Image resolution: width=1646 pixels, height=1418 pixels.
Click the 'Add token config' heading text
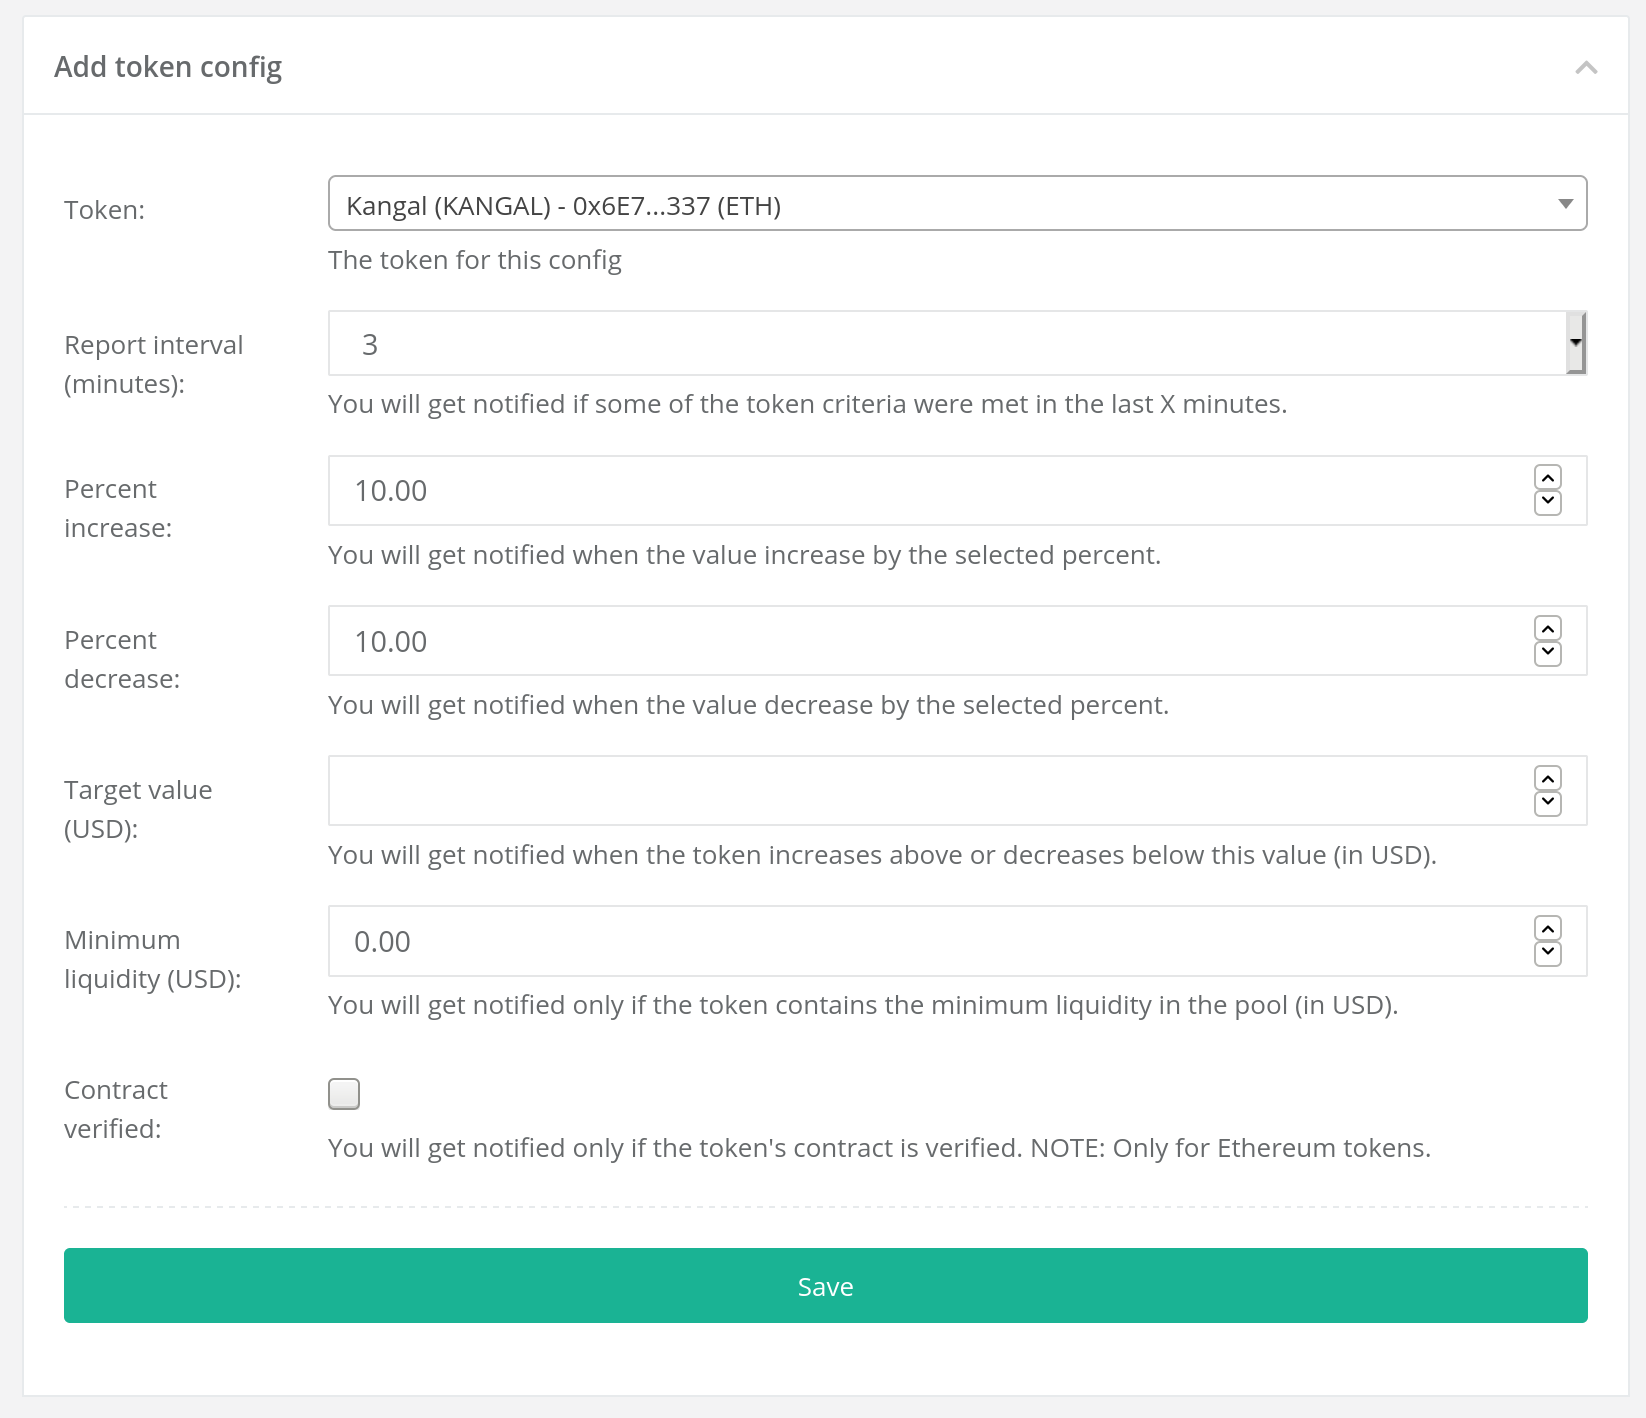[x=168, y=67]
